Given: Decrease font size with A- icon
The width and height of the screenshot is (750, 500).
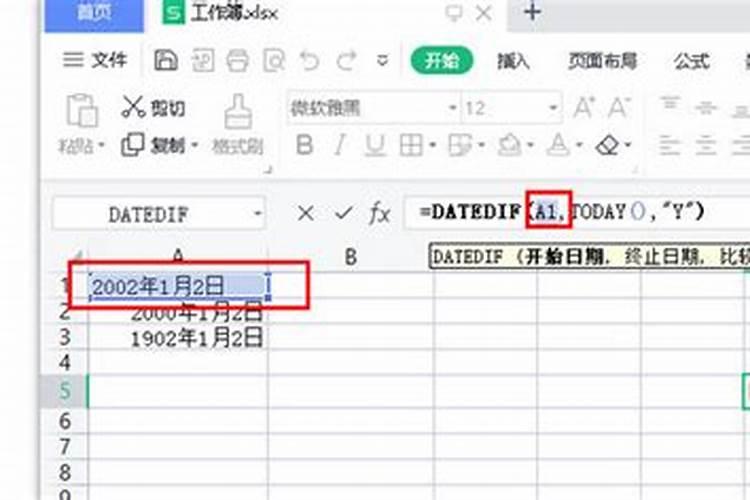Looking at the screenshot, I should pos(619,108).
